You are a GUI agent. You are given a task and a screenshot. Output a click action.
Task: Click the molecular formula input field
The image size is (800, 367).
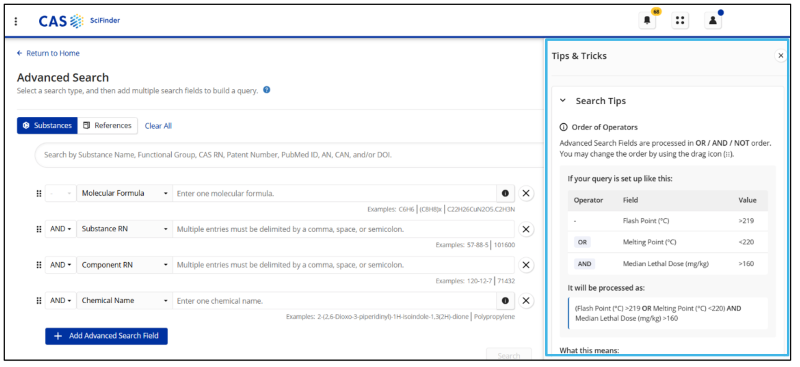pos(334,193)
